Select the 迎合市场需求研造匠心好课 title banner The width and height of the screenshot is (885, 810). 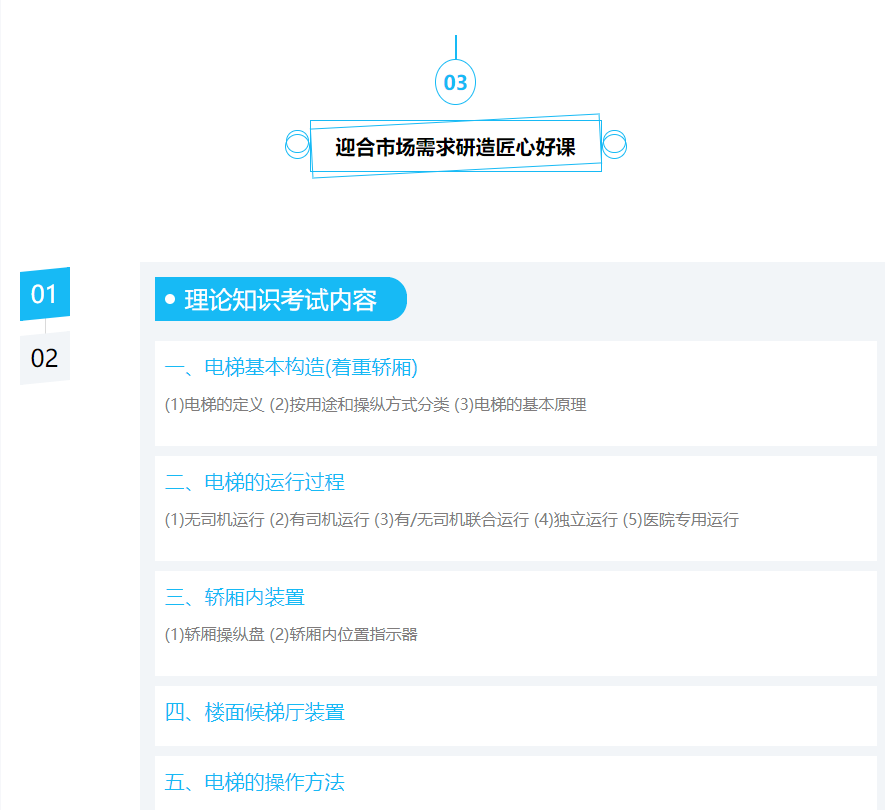pos(455,147)
